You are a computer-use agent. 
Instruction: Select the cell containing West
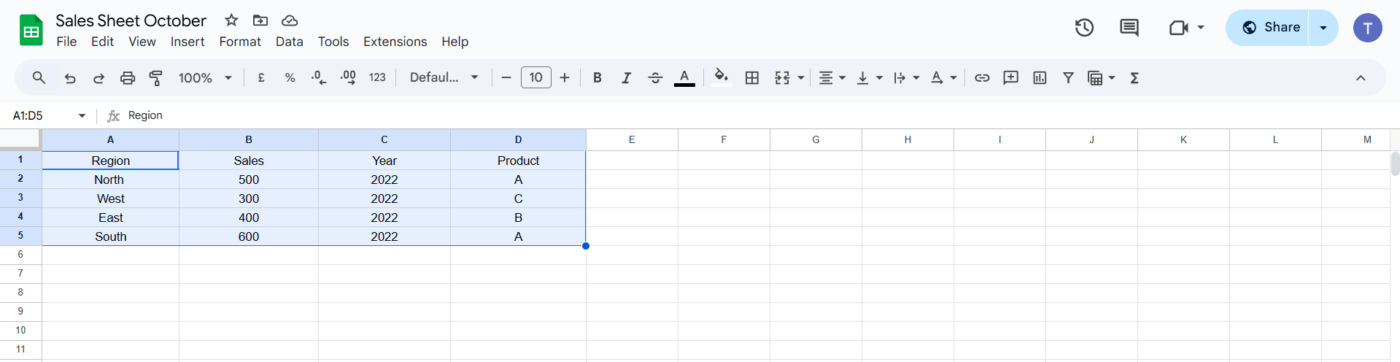pos(110,199)
